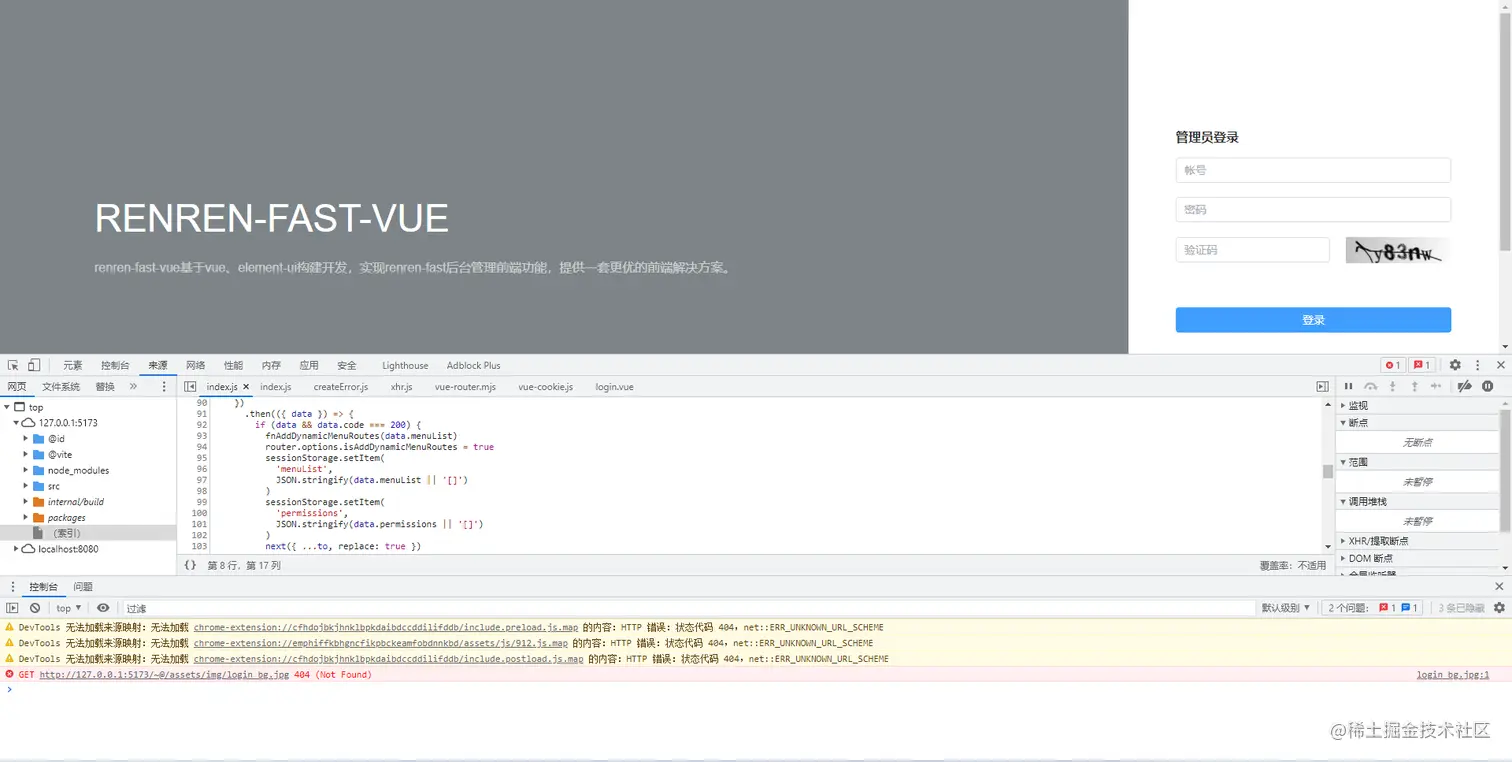Click the red error count badge

click(x=1392, y=365)
